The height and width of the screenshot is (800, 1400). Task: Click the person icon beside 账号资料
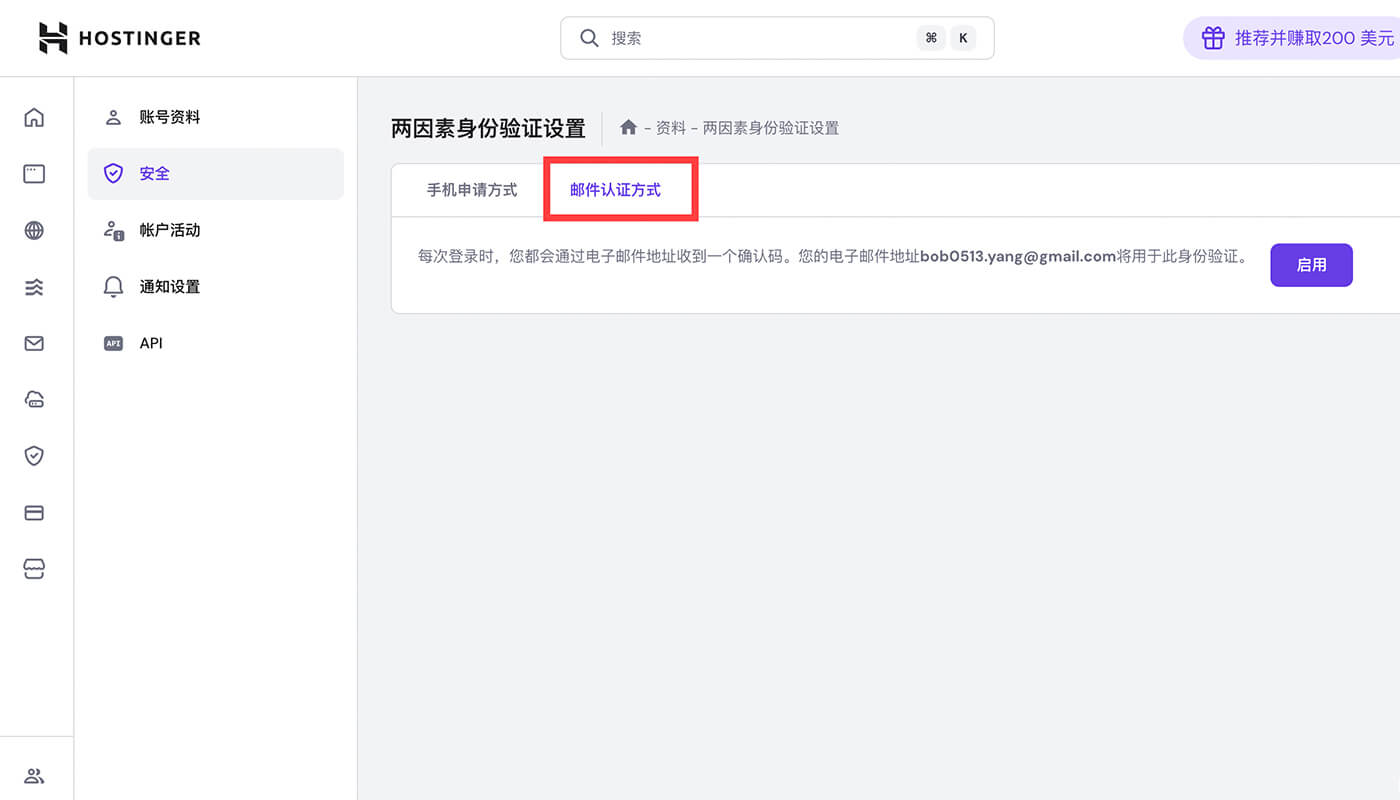[x=113, y=117]
